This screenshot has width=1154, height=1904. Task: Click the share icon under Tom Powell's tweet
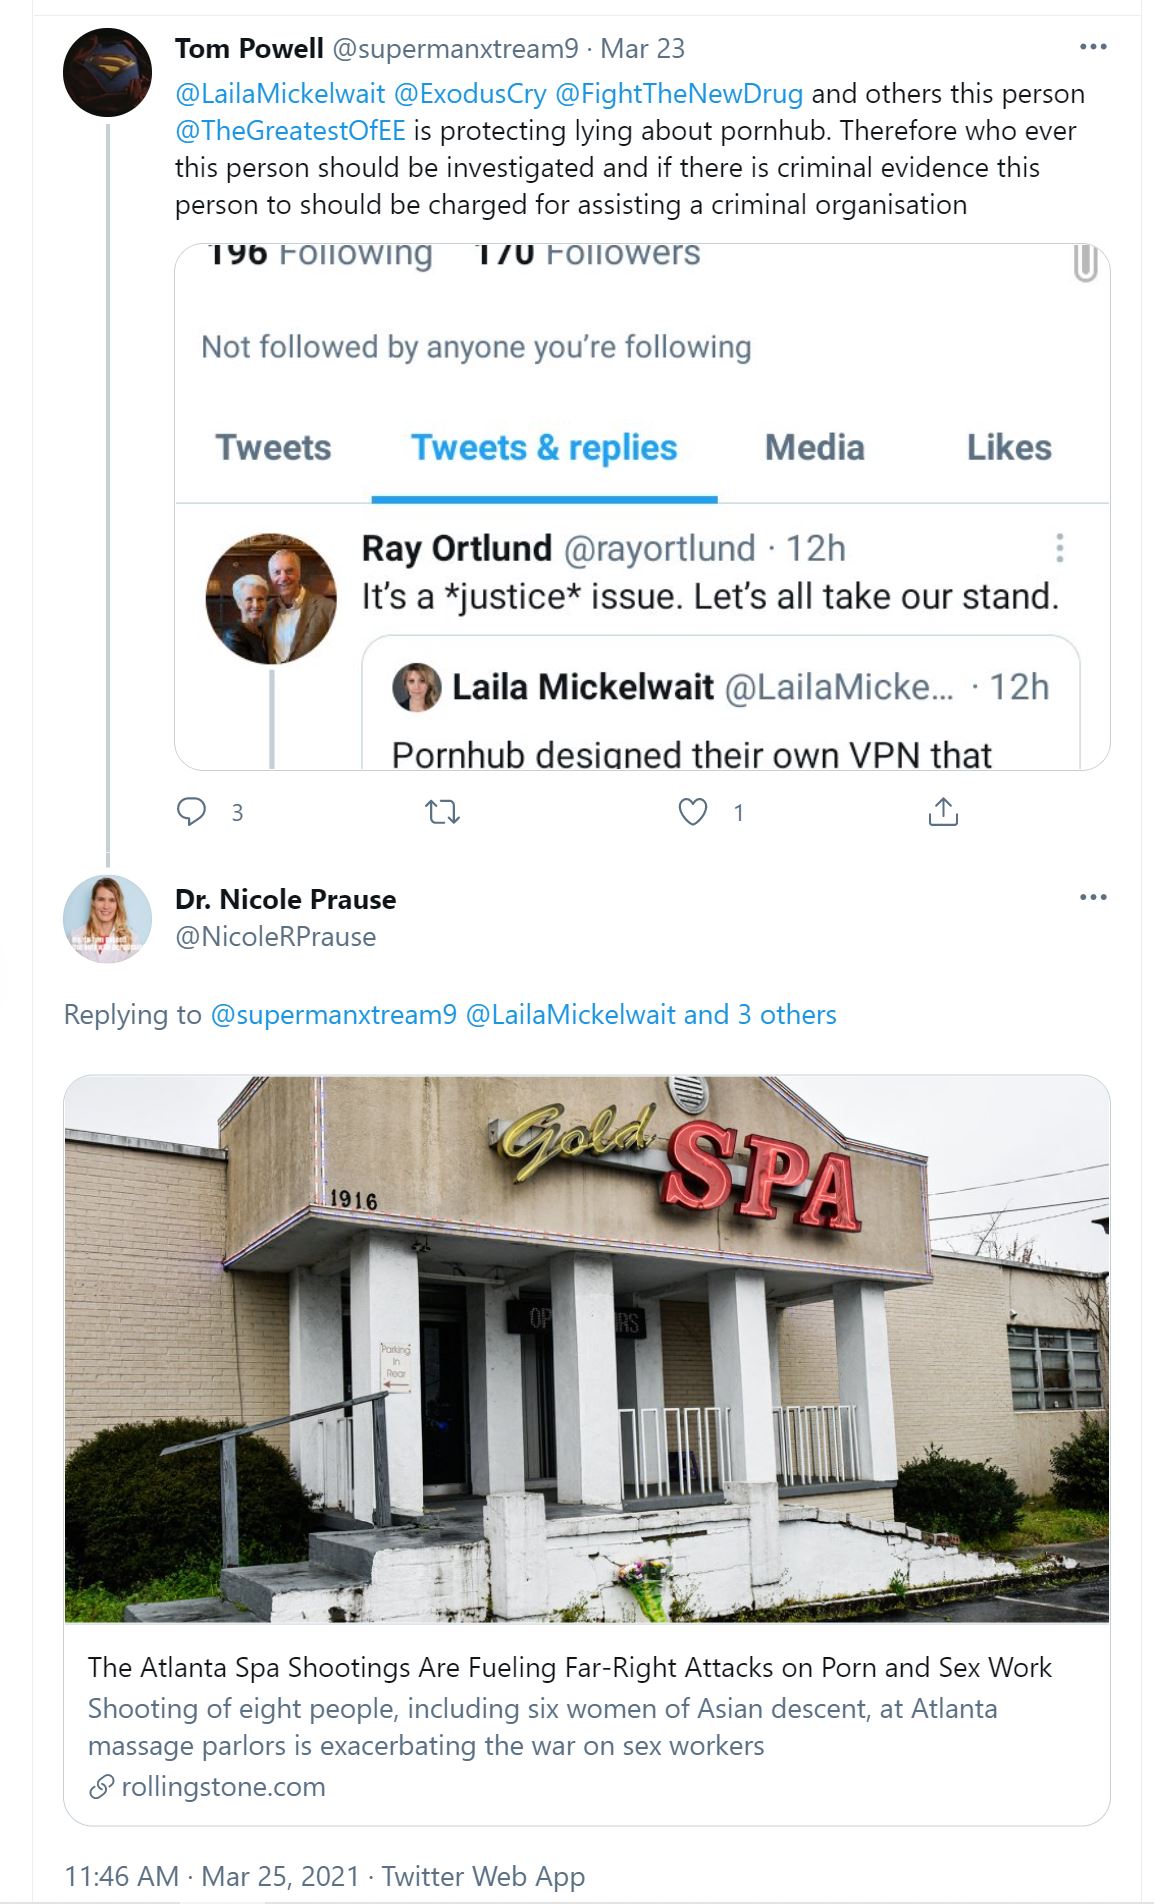click(x=943, y=811)
